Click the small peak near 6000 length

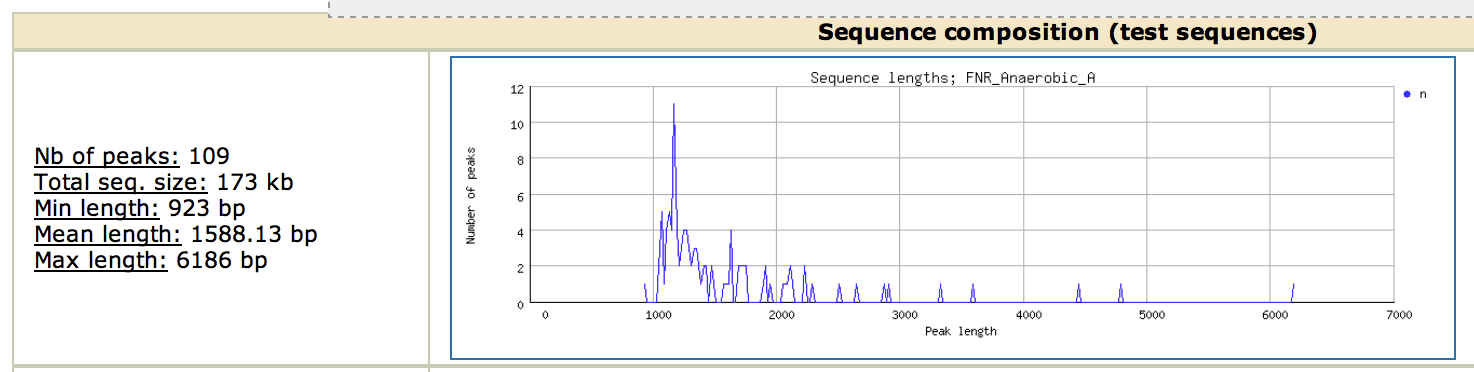click(1293, 291)
